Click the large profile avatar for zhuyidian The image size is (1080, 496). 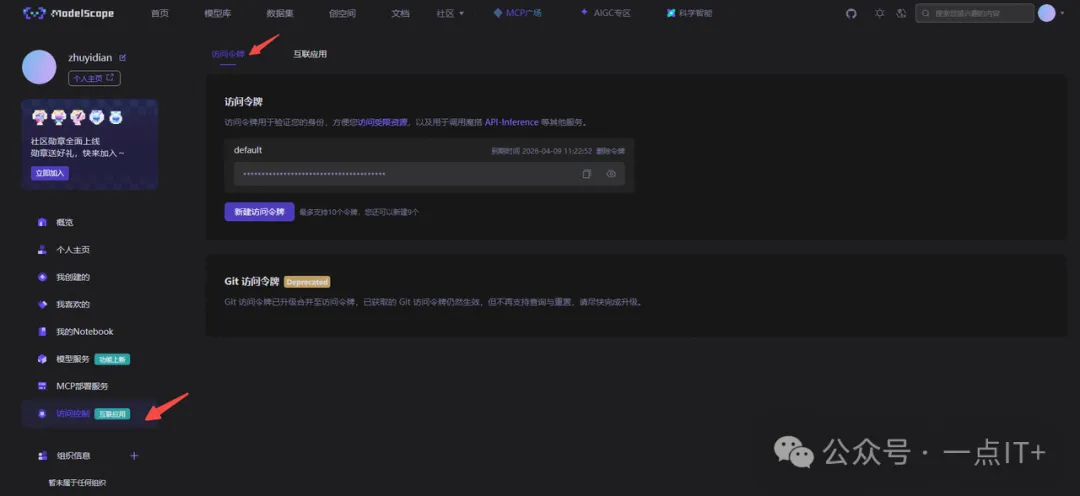tap(39, 67)
